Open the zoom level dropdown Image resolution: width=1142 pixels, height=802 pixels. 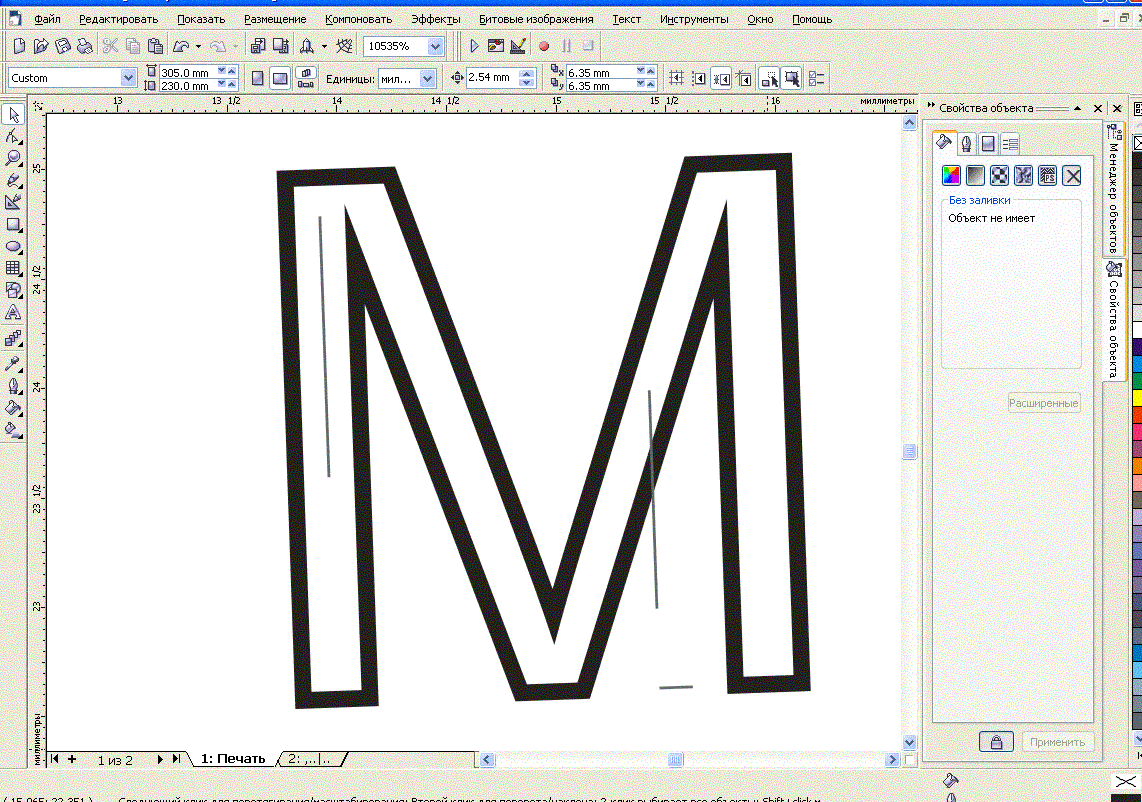click(x=435, y=47)
